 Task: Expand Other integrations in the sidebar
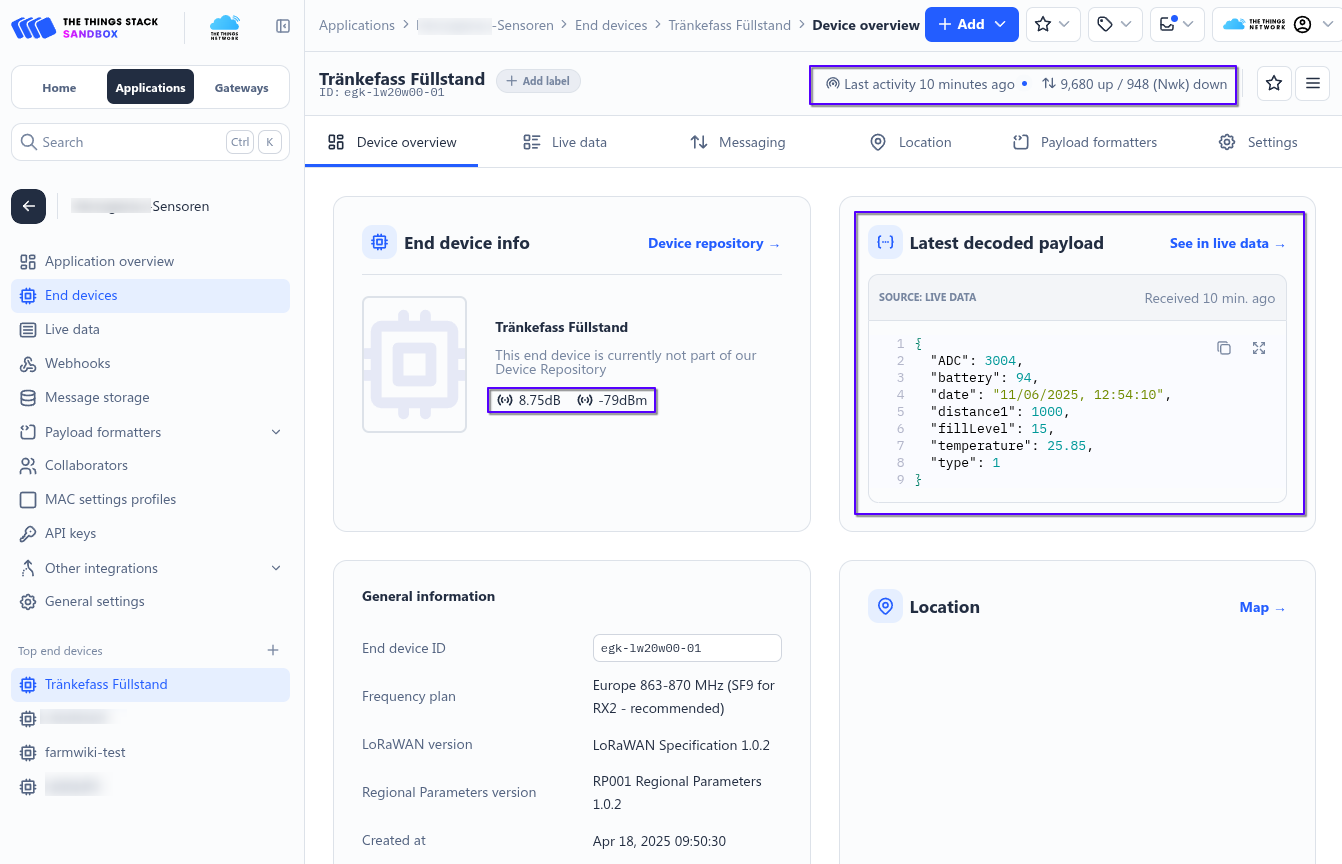276,568
